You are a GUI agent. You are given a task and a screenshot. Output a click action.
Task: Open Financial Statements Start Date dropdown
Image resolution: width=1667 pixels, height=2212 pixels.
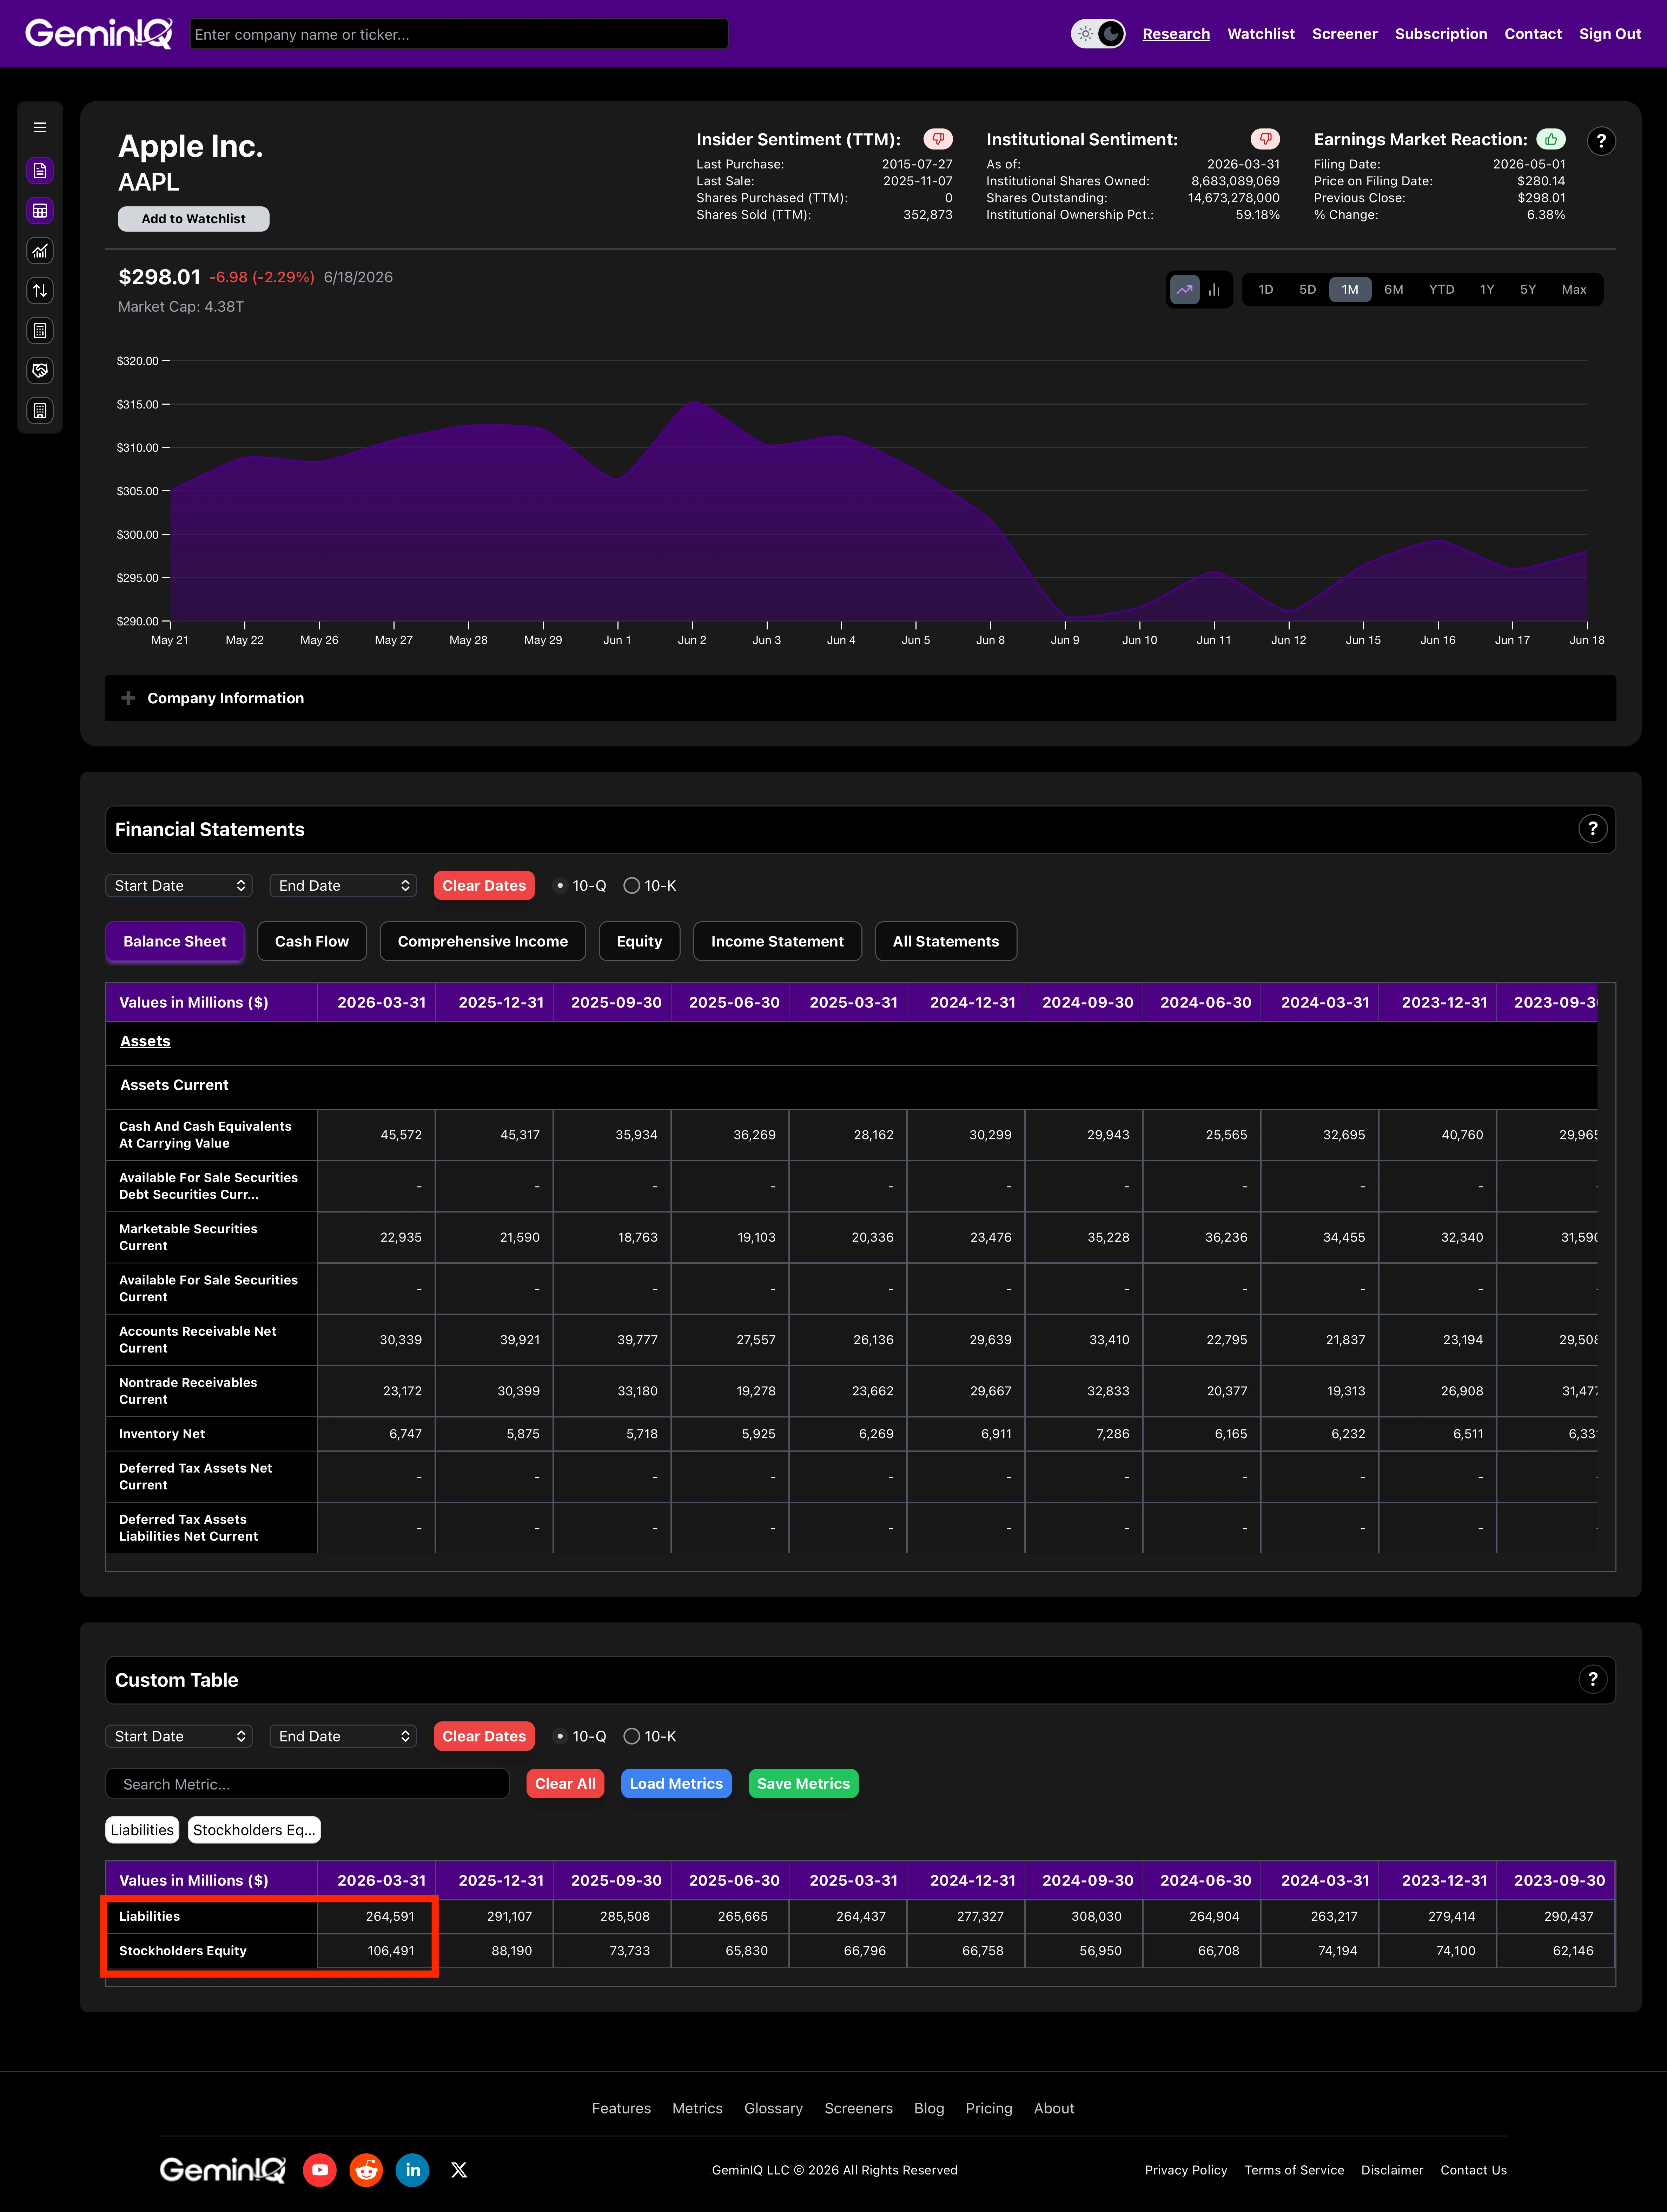179,886
